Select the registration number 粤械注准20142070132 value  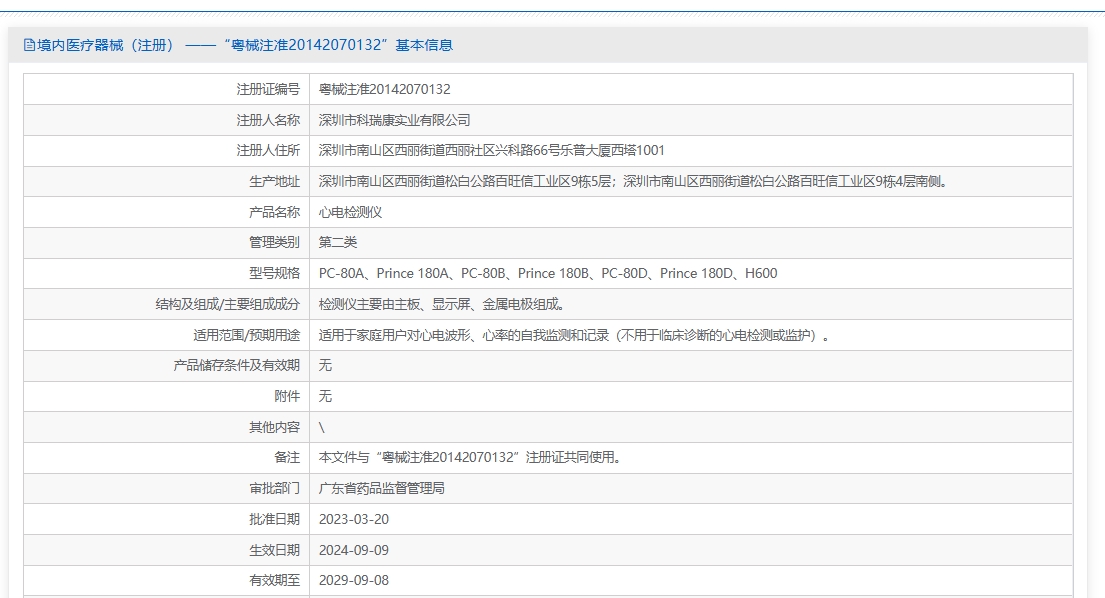point(384,89)
